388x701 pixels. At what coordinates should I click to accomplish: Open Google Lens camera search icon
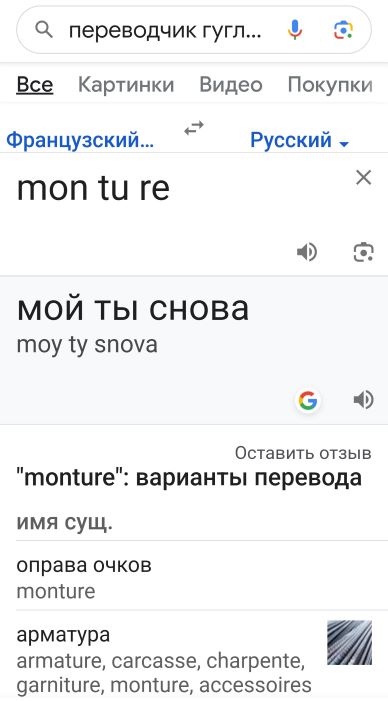[x=343, y=30]
